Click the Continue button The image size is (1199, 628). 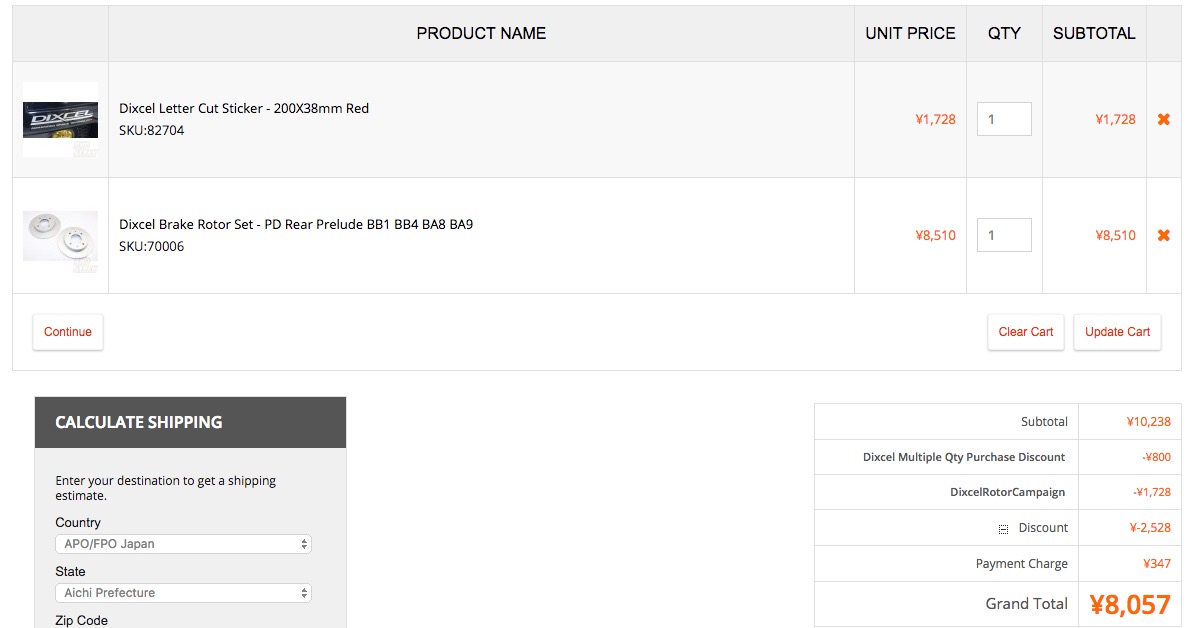click(68, 332)
